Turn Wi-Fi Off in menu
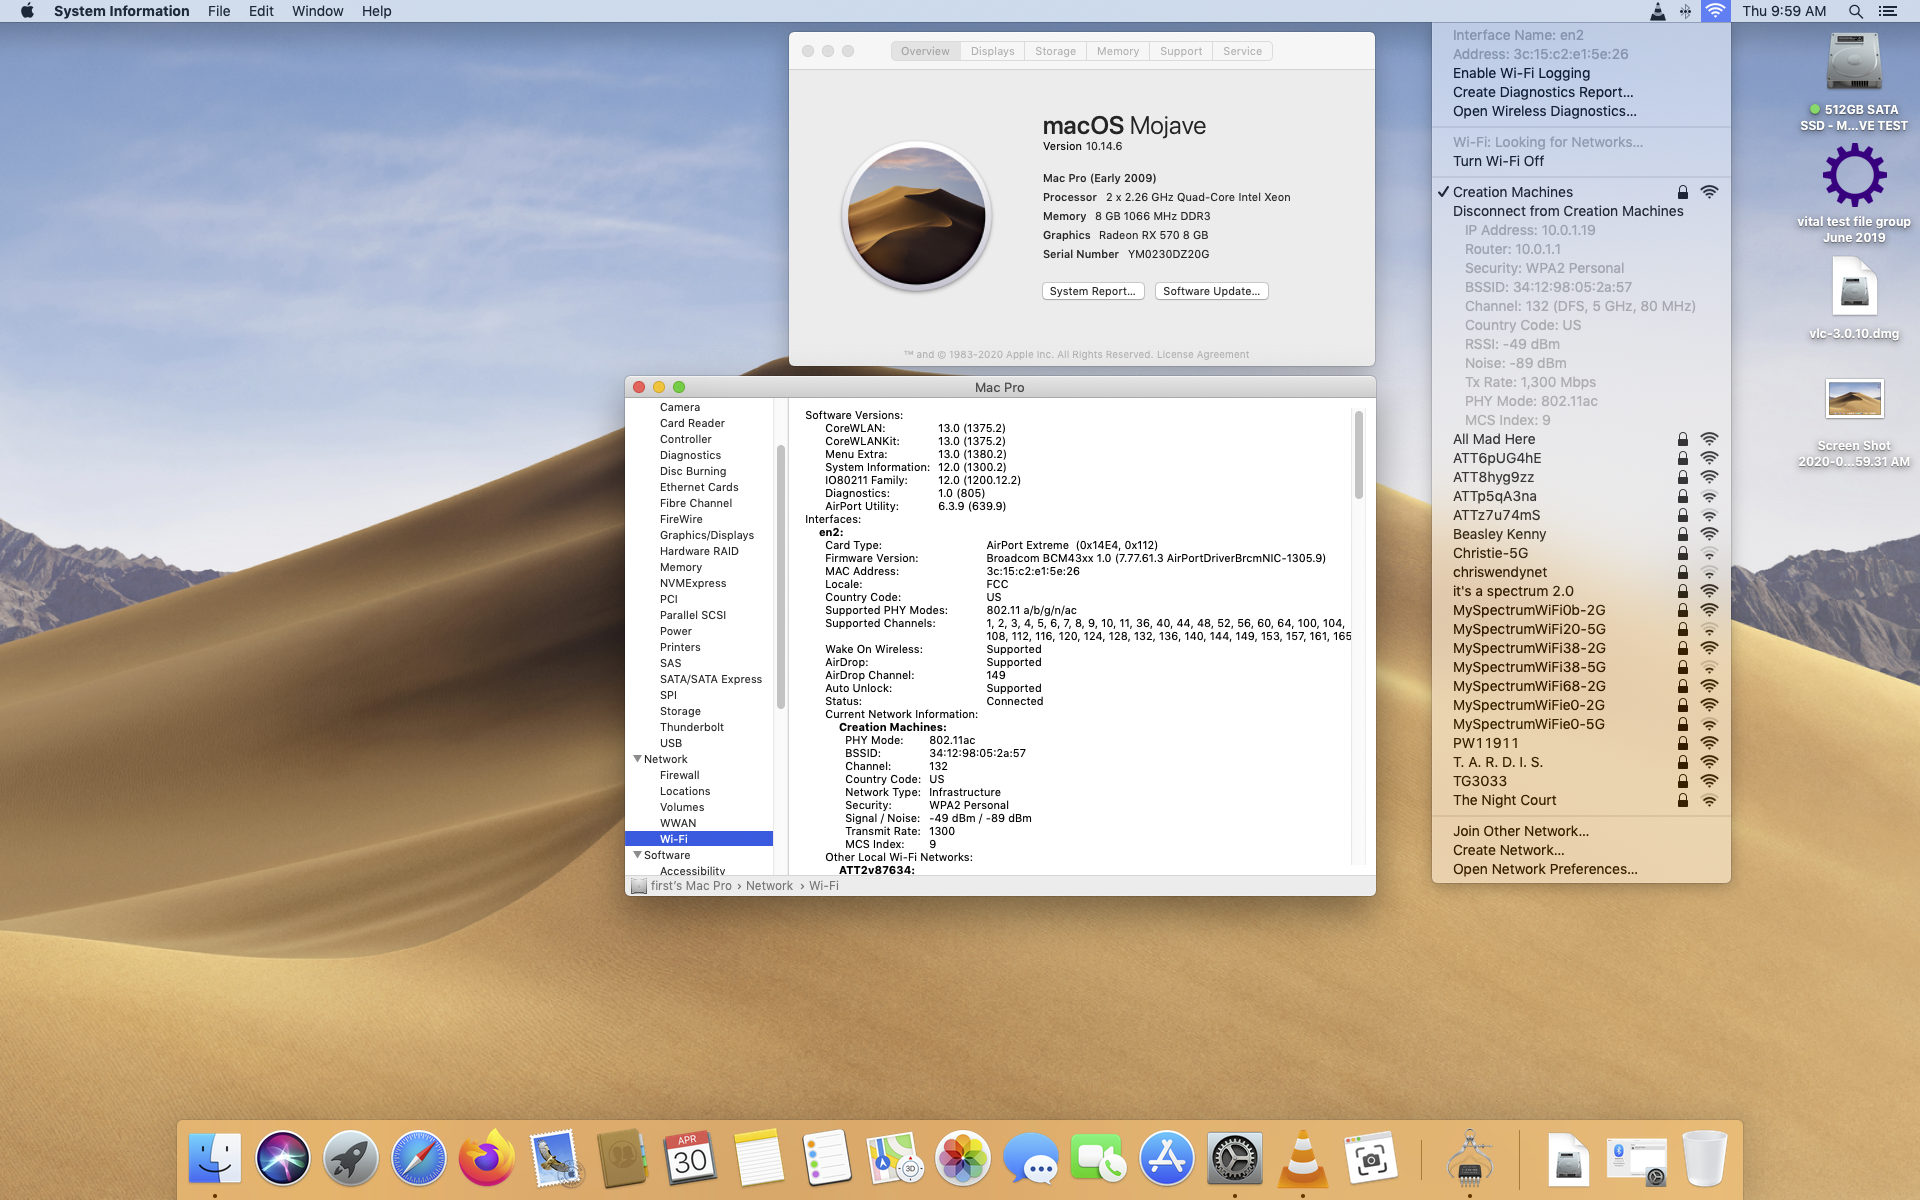This screenshot has width=1920, height=1200. [x=1498, y=161]
